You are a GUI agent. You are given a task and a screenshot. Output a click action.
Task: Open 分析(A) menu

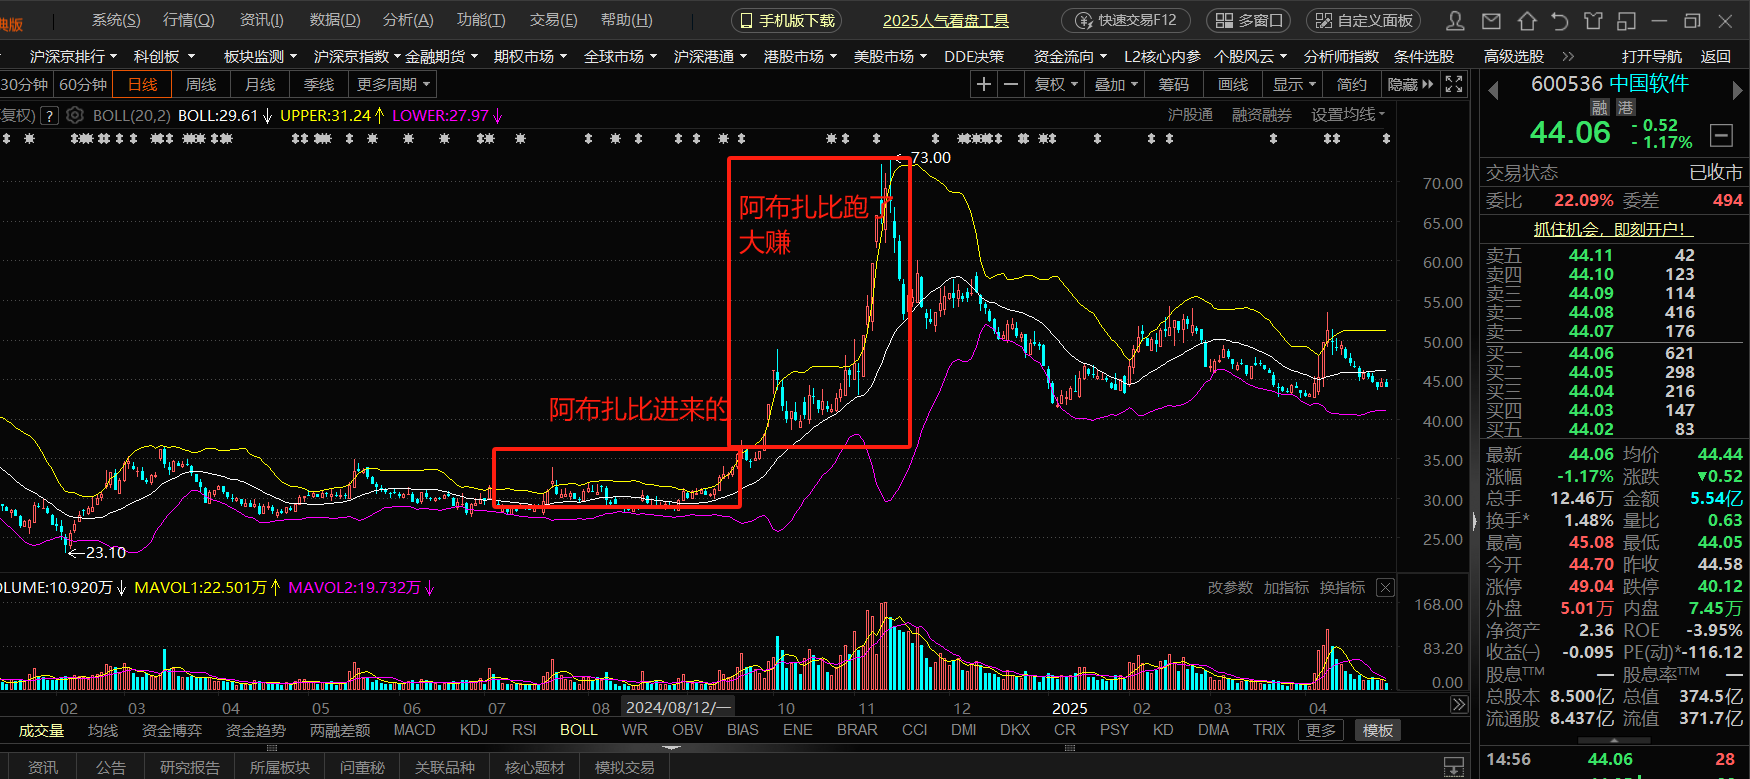(408, 20)
